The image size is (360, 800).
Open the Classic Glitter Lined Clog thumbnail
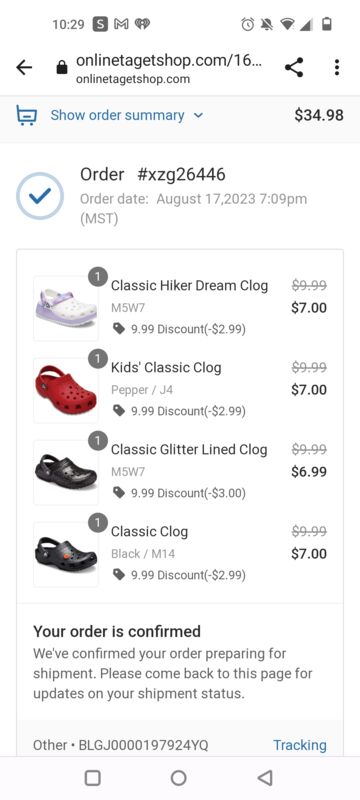click(66, 472)
